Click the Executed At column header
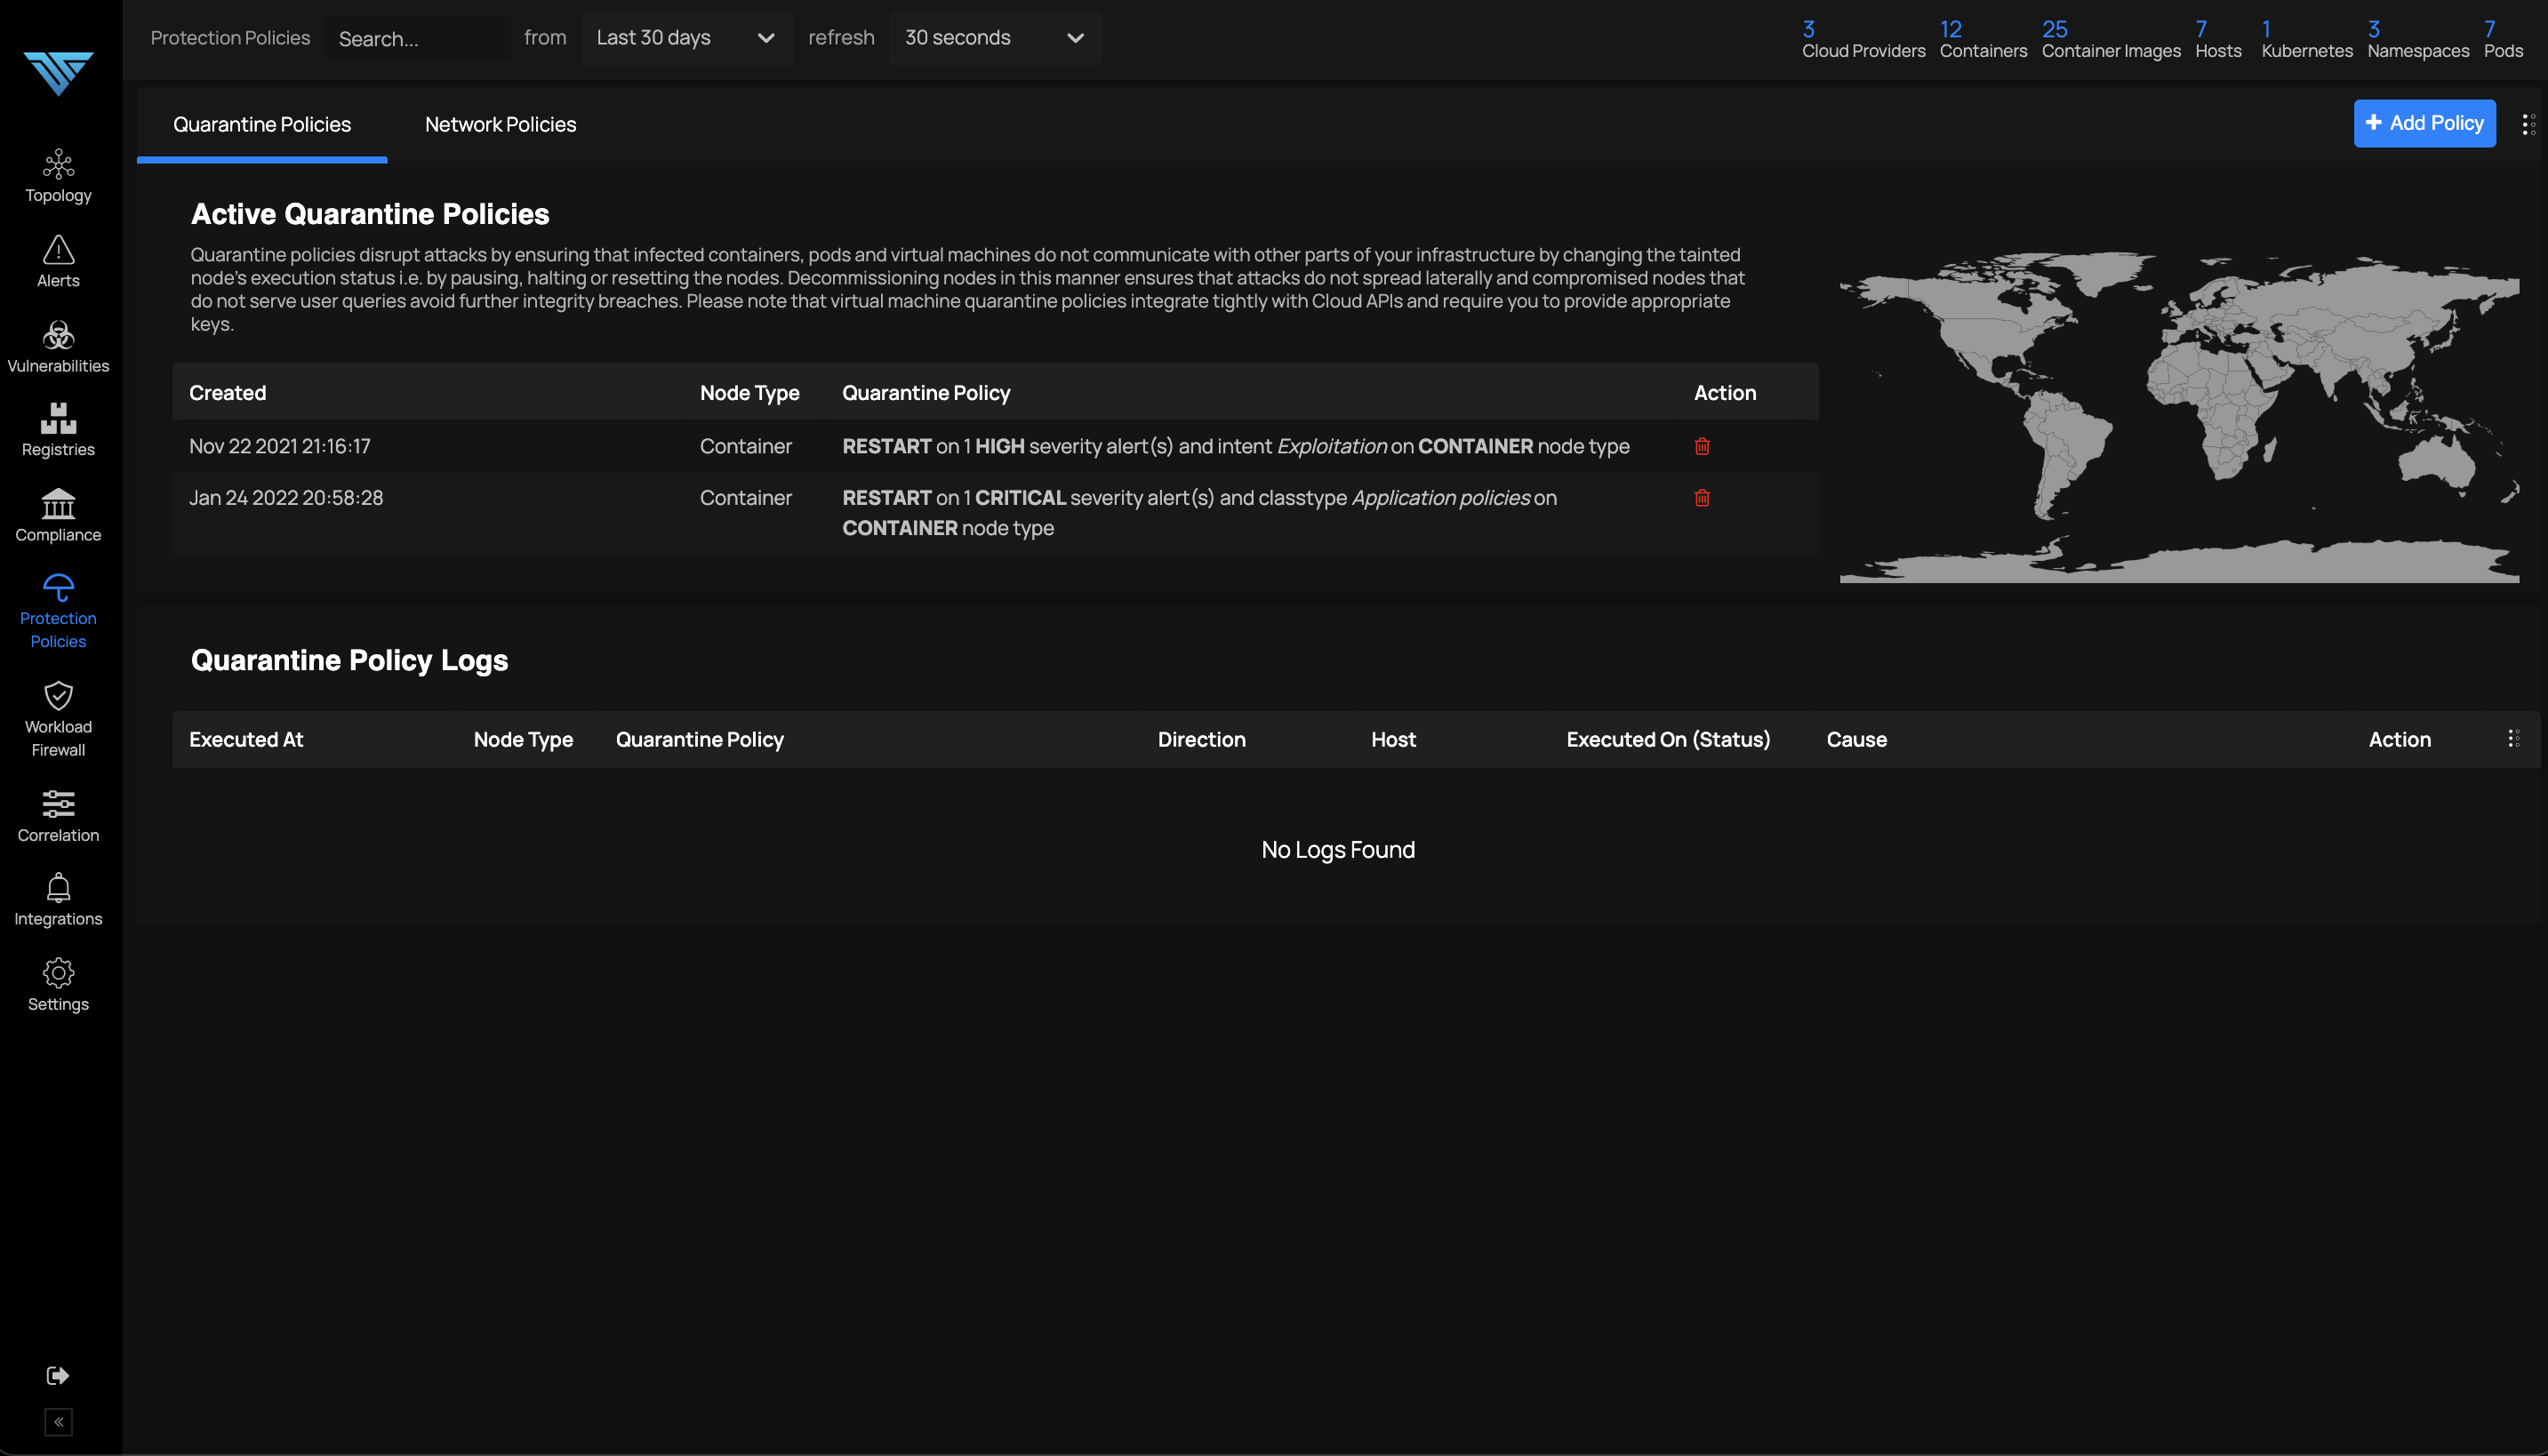Image resolution: width=2548 pixels, height=1456 pixels. point(246,739)
